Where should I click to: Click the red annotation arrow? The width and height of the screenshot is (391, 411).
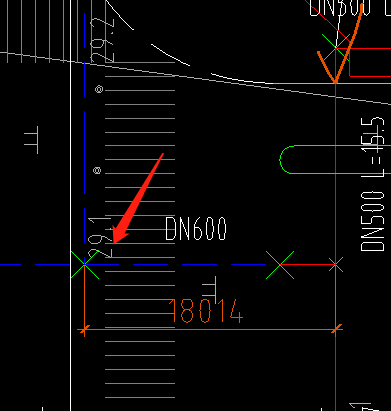pyautogui.click(x=137, y=199)
